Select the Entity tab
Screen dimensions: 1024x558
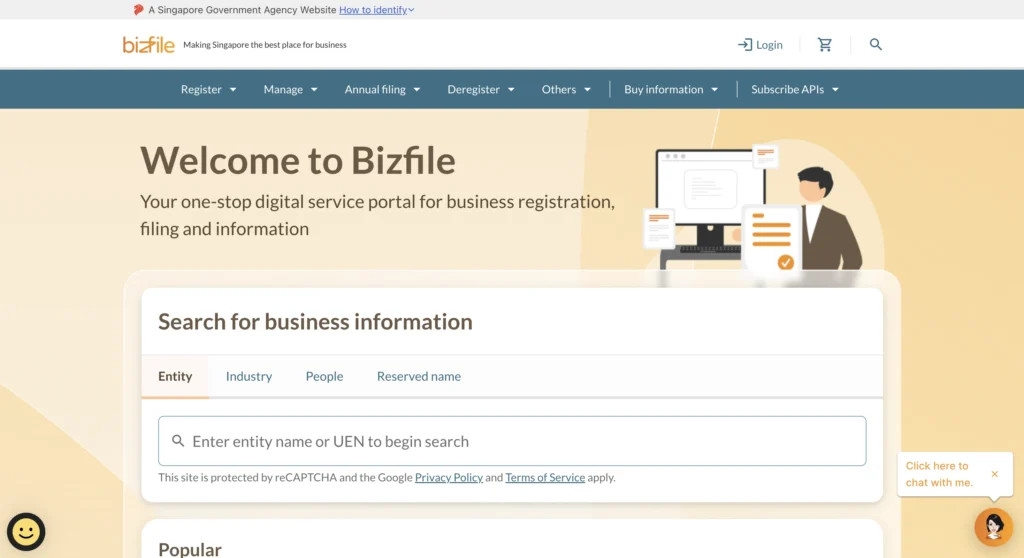coord(175,376)
